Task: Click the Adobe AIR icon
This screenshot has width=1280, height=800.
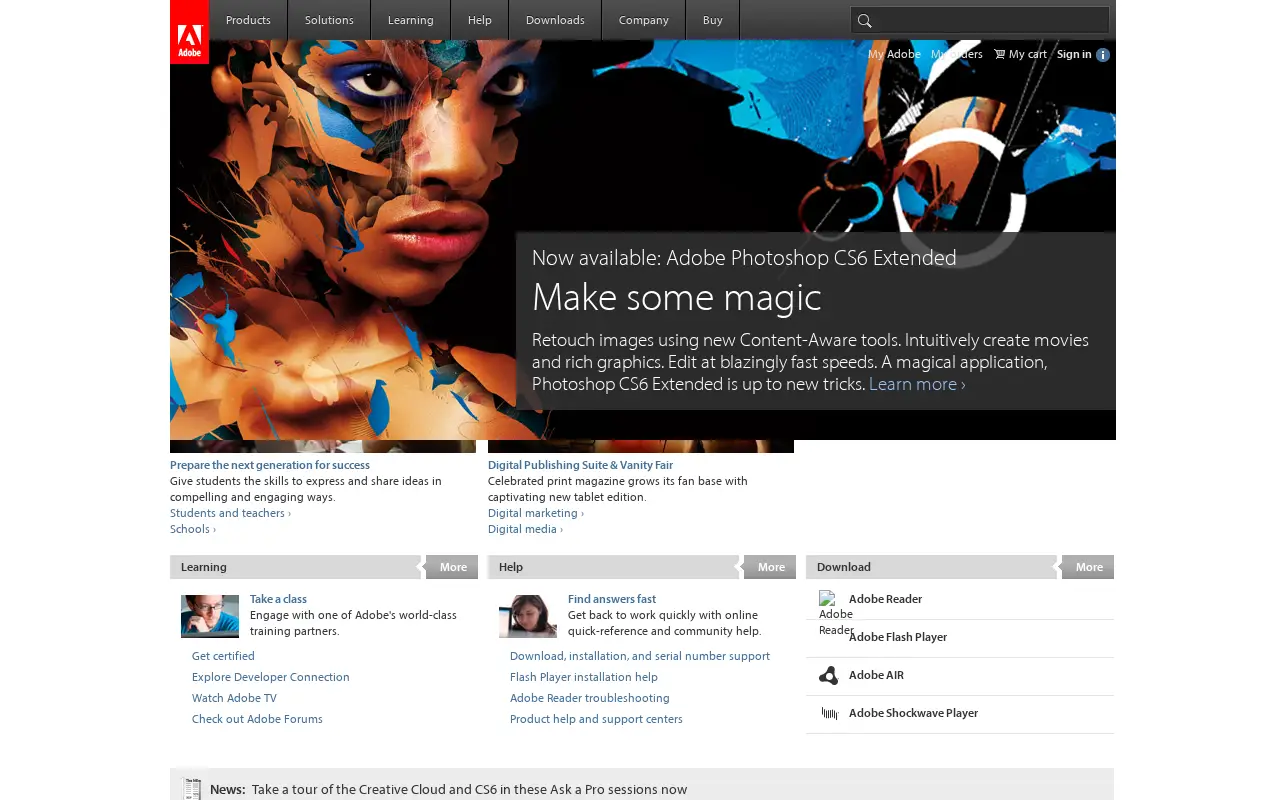Action: pyautogui.click(x=828, y=676)
